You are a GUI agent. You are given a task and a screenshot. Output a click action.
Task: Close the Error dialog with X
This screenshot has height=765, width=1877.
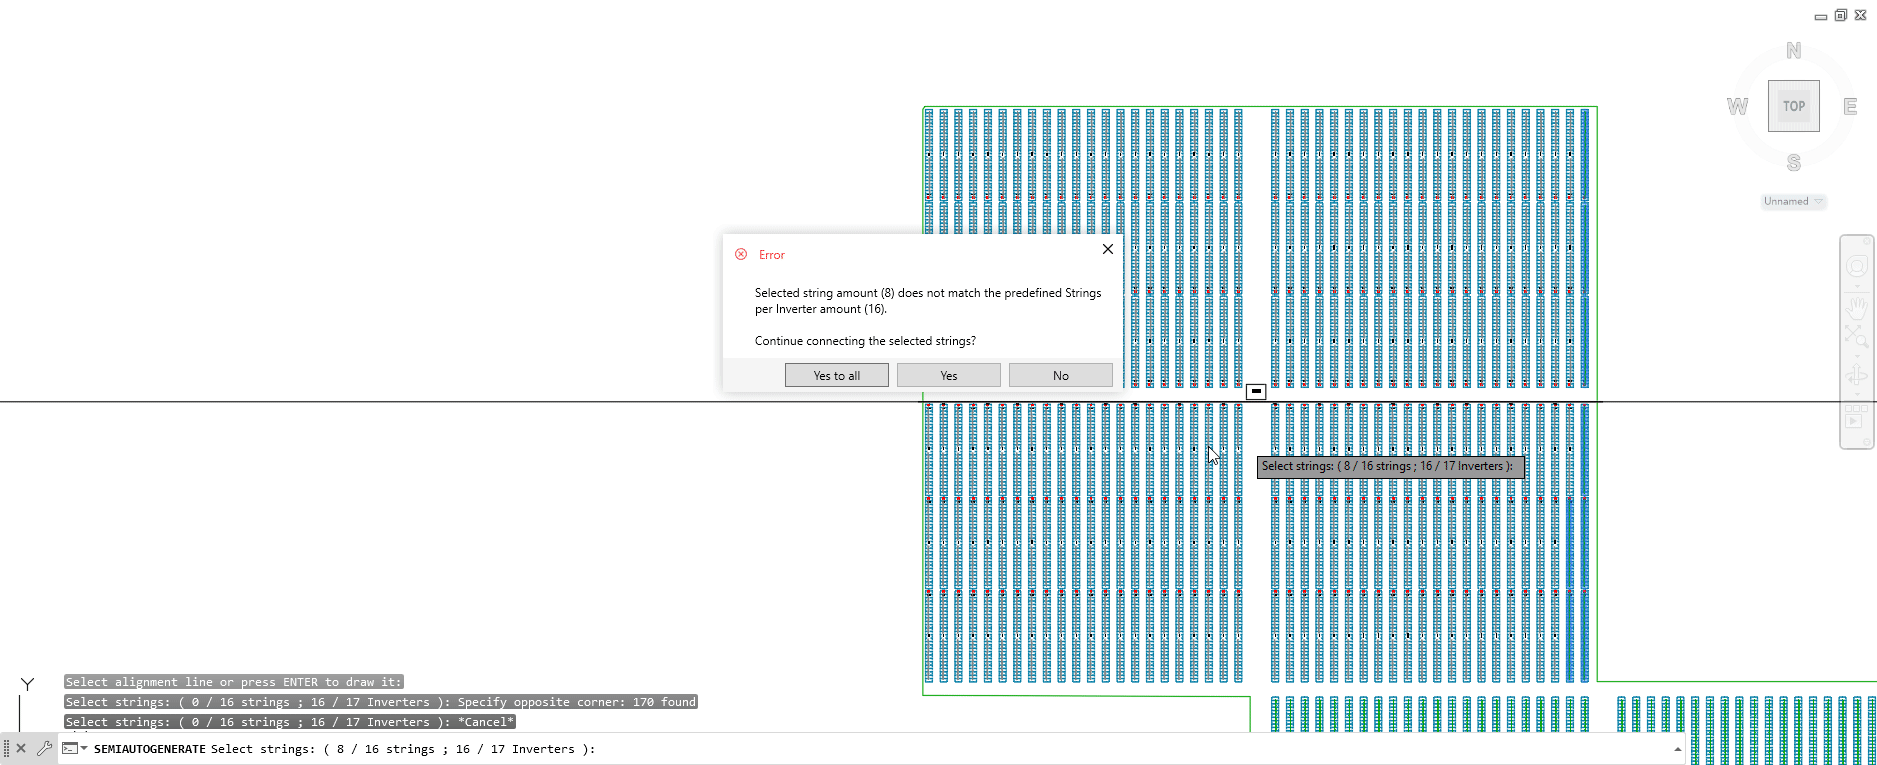tap(1107, 249)
